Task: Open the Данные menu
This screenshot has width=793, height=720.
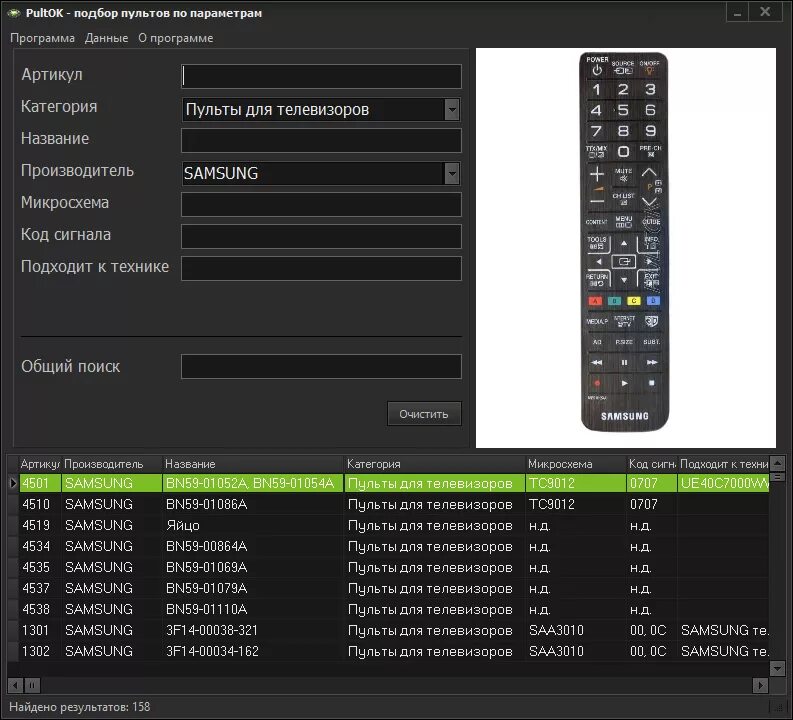Action: [106, 38]
